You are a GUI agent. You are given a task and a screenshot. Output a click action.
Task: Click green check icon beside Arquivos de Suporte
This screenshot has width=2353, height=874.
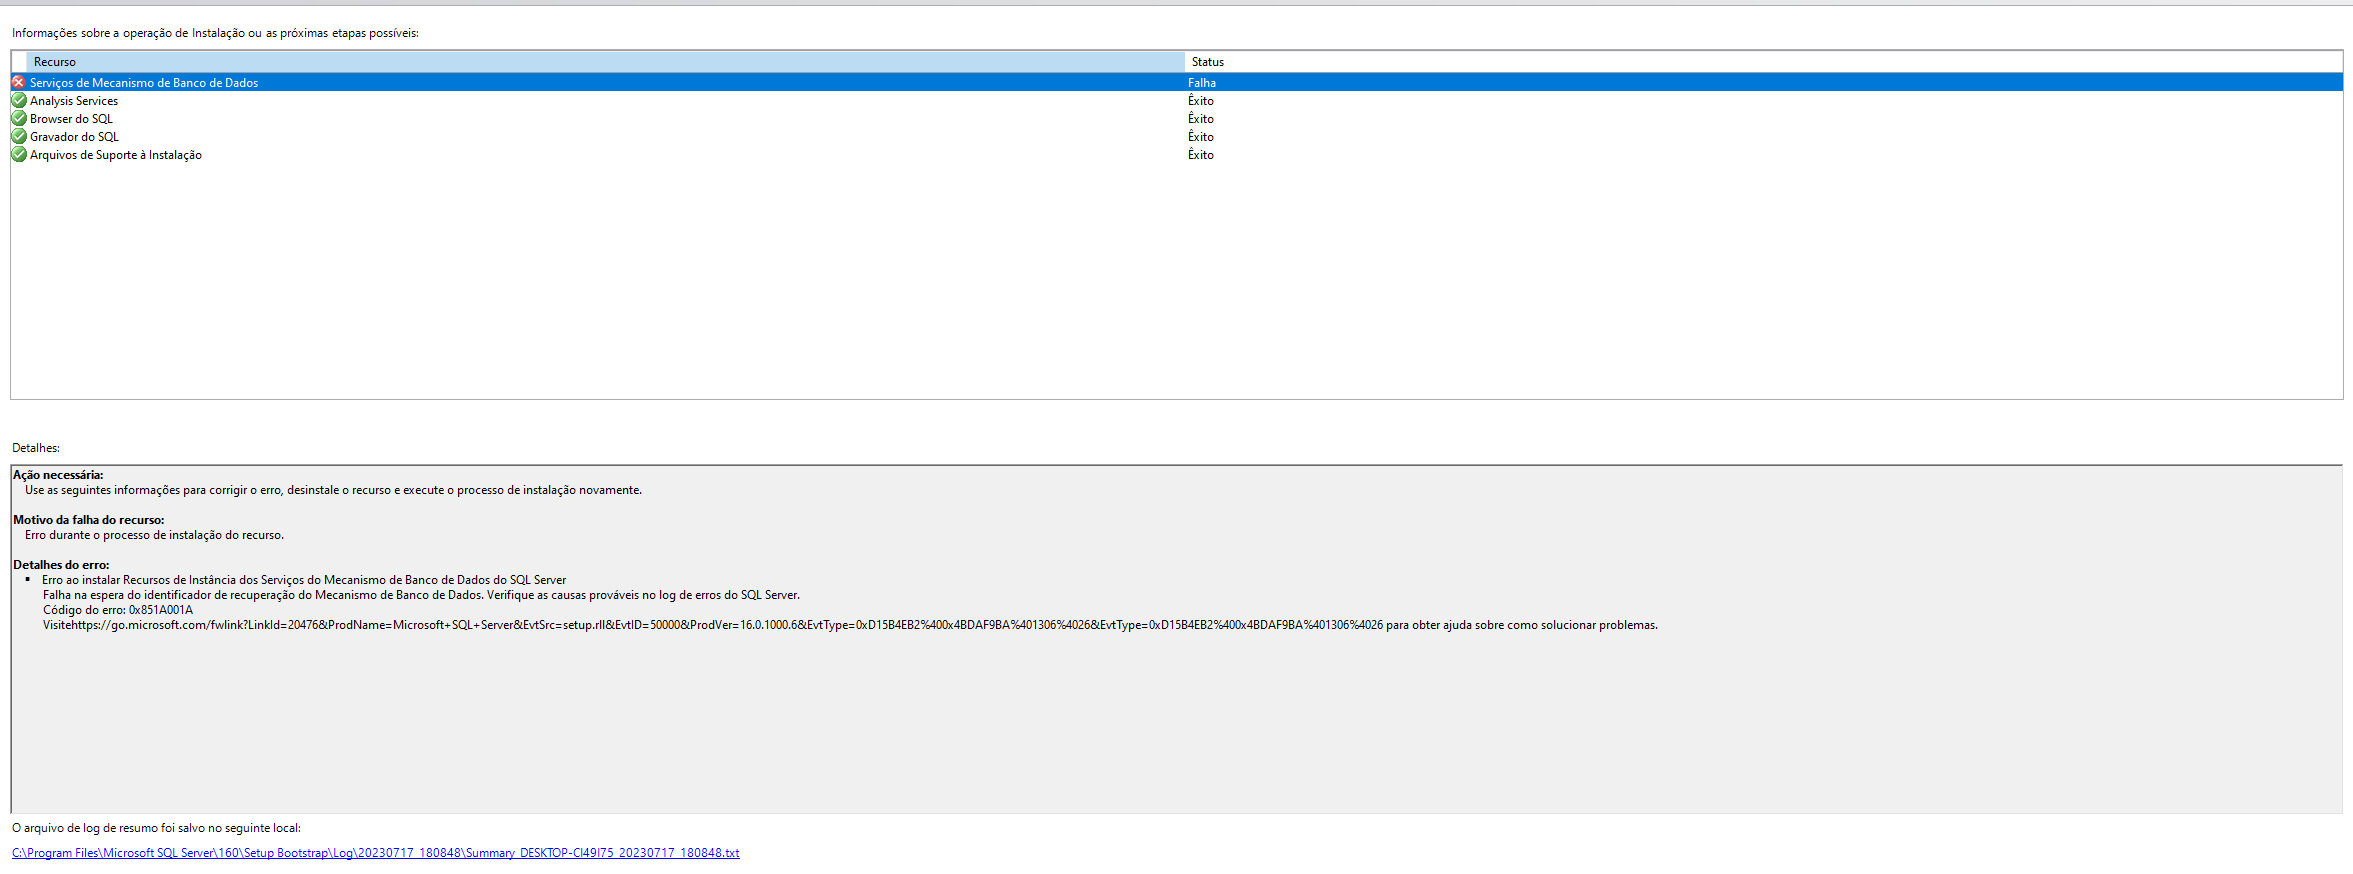click(x=19, y=154)
